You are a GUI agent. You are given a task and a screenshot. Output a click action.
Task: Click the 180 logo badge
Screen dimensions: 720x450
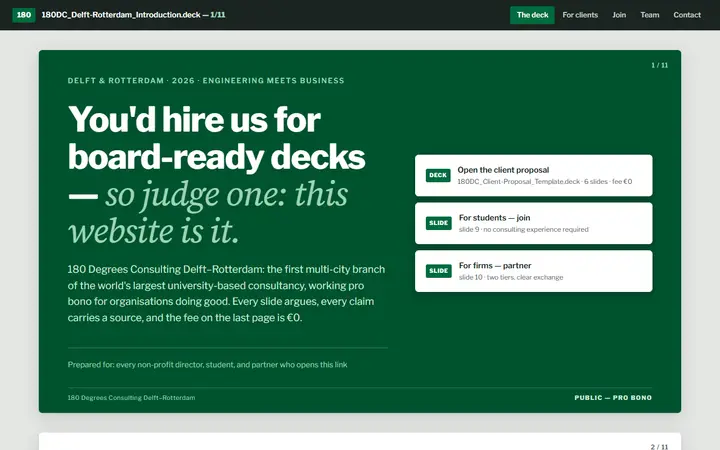(23, 15)
